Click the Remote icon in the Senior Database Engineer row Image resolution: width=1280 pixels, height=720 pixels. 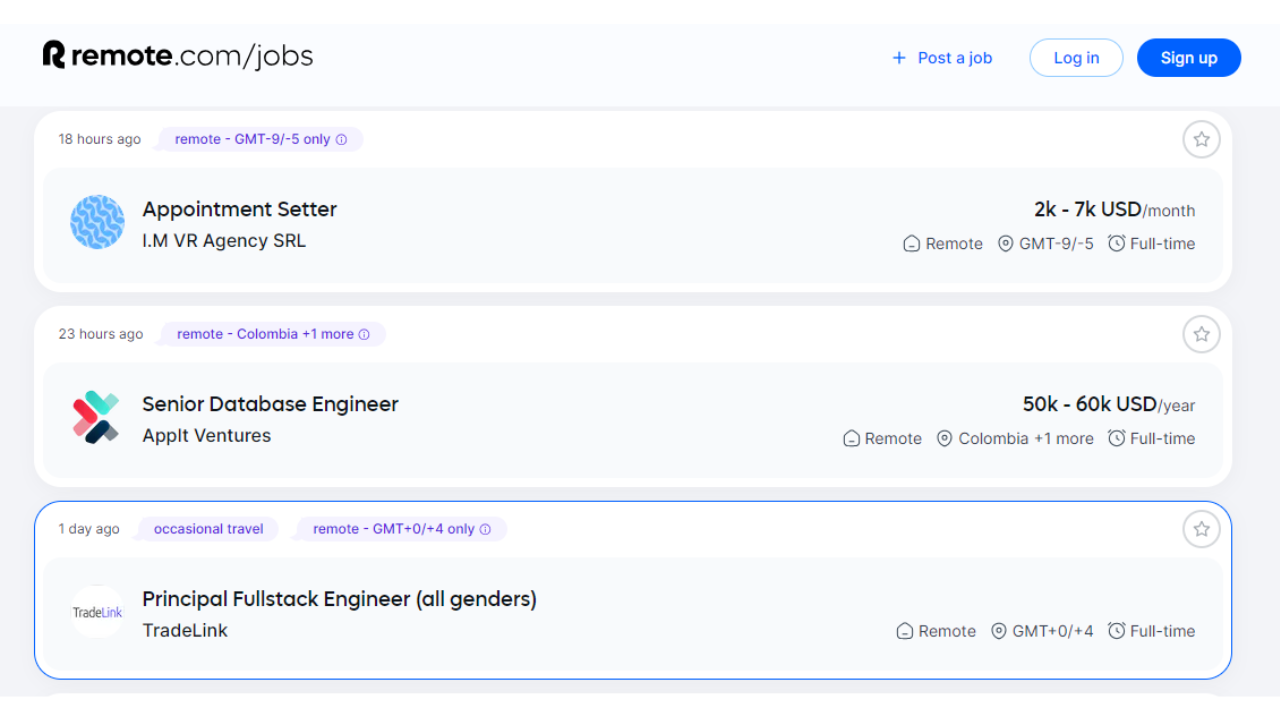pyautogui.click(x=851, y=439)
